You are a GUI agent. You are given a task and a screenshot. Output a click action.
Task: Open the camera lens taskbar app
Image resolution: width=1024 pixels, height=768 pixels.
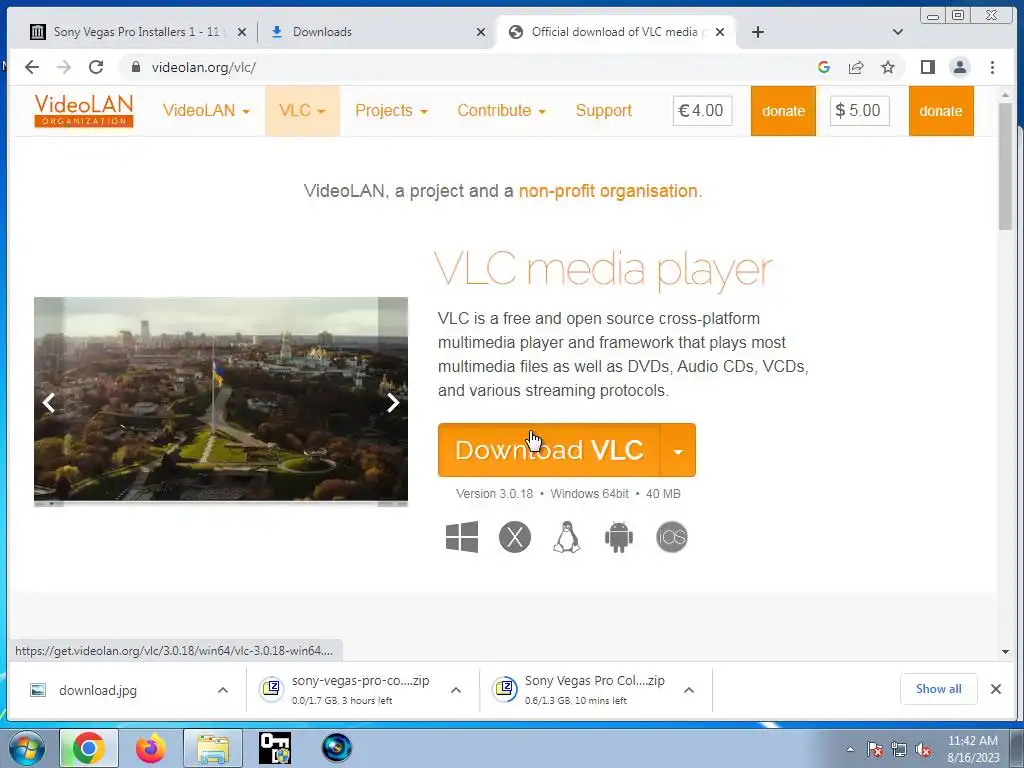point(337,748)
